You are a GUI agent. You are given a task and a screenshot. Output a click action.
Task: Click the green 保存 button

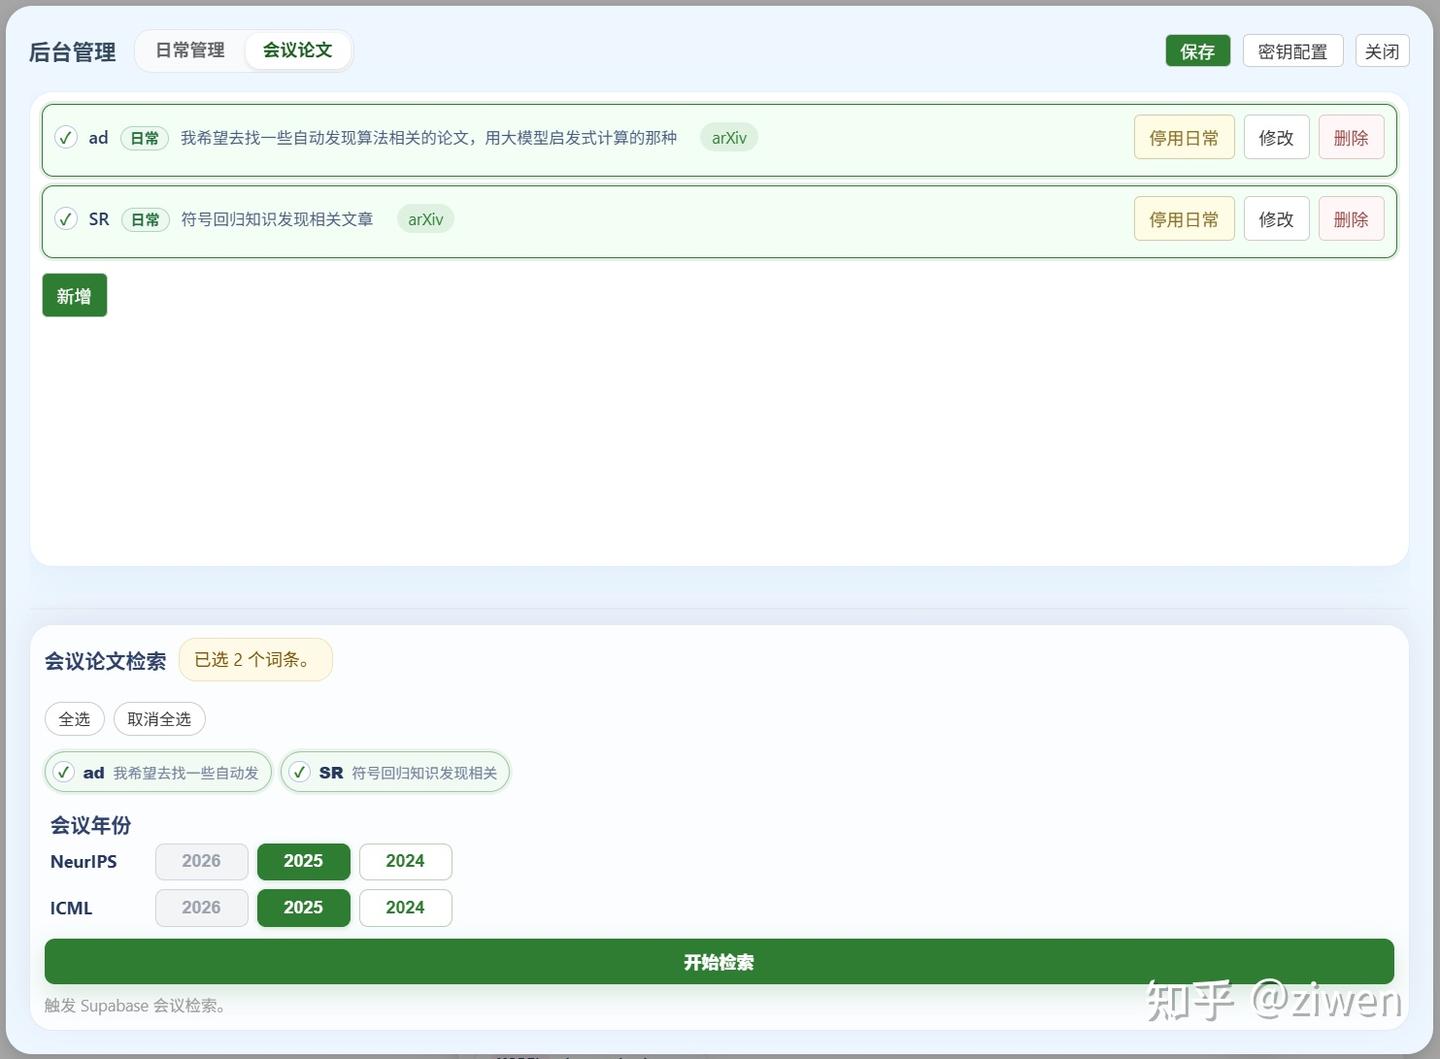[1198, 51]
